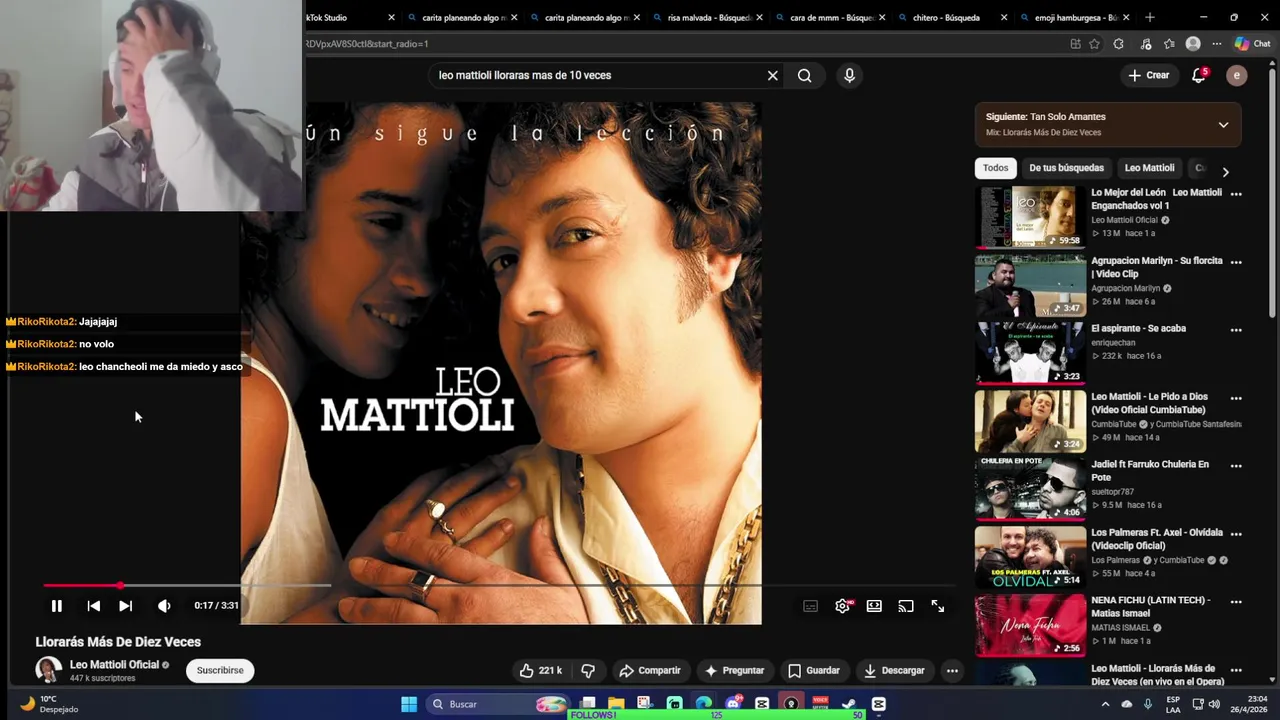Expand the Siguiente mix playlist panel
The image size is (1280, 720).
[x=1223, y=125]
